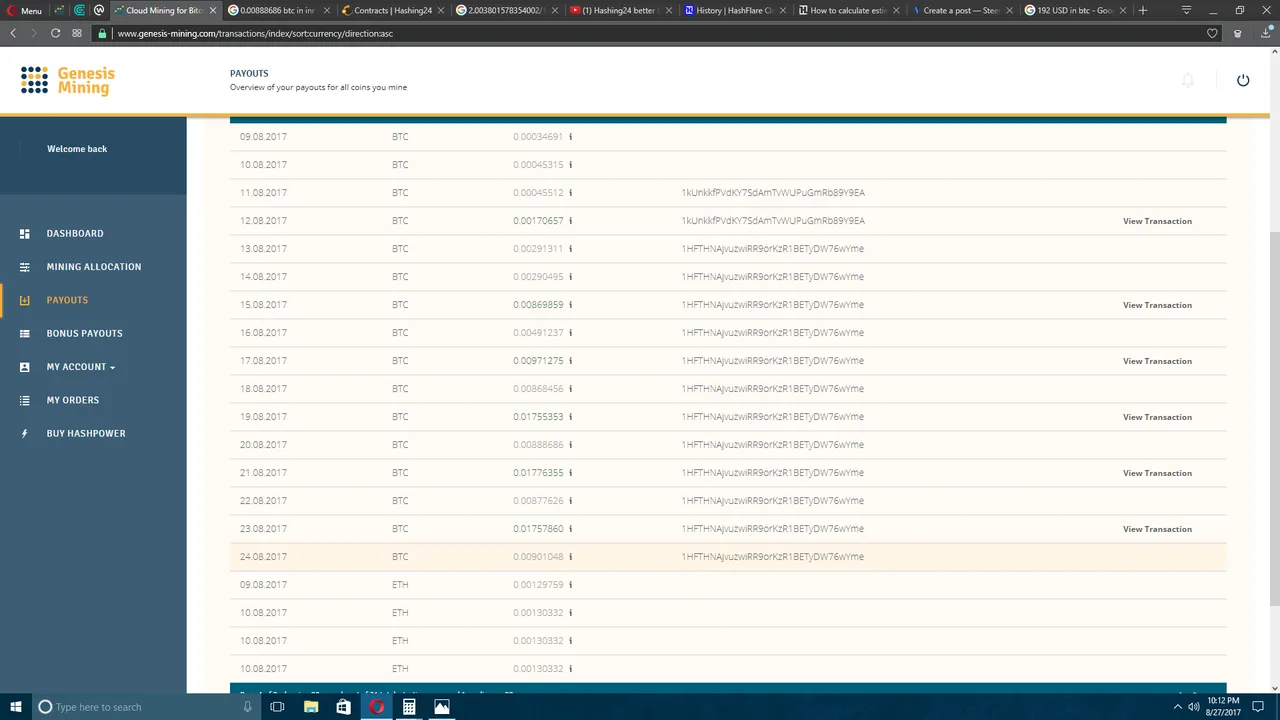Image resolution: width=1280 pixels, height=720 pixels.
Task: View Transaction for 19.08.2017 payout
Action: (x=1157, y=417)
